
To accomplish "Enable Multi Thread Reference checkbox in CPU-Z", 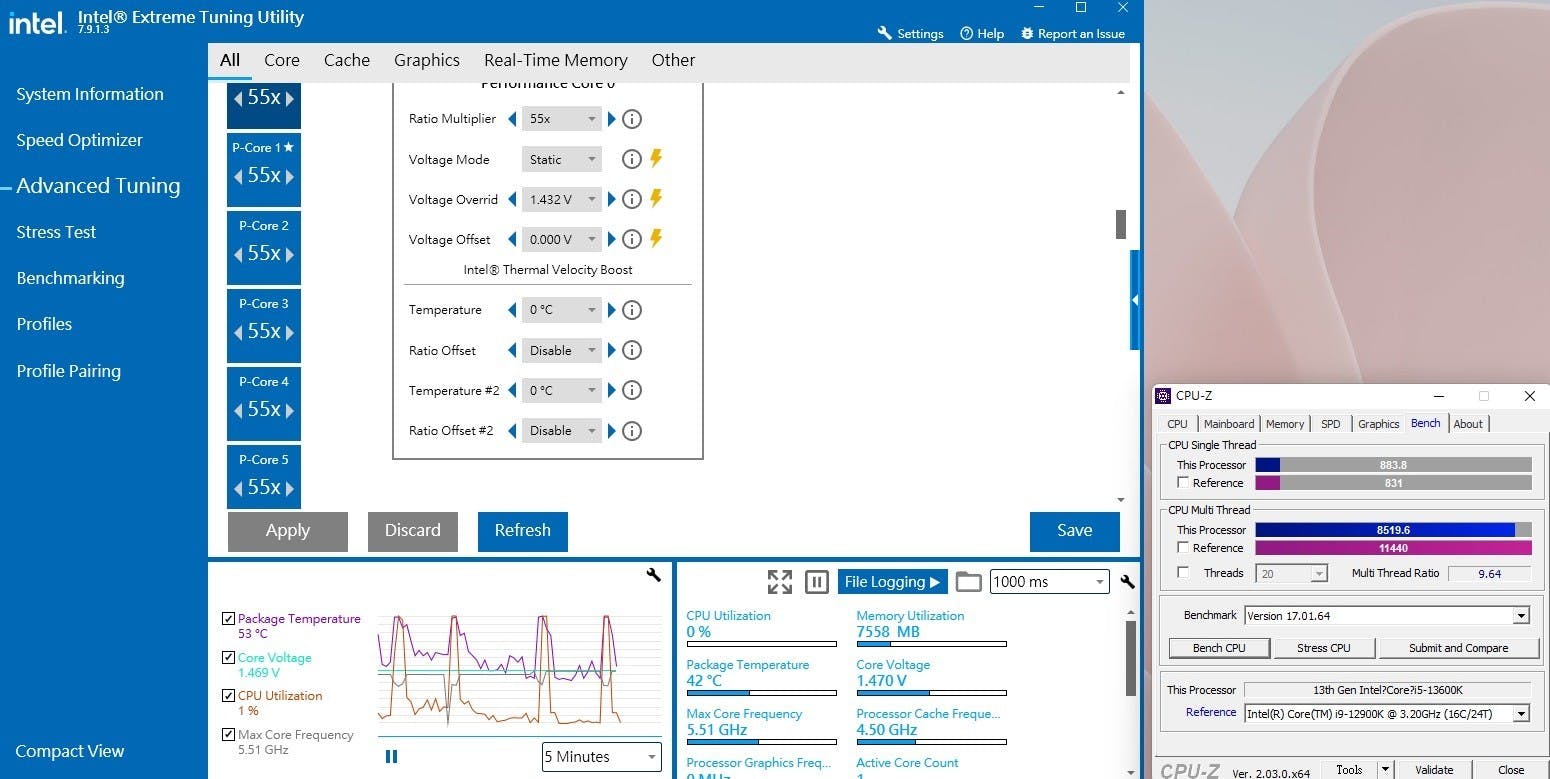I will click(x=1184, y=548).
